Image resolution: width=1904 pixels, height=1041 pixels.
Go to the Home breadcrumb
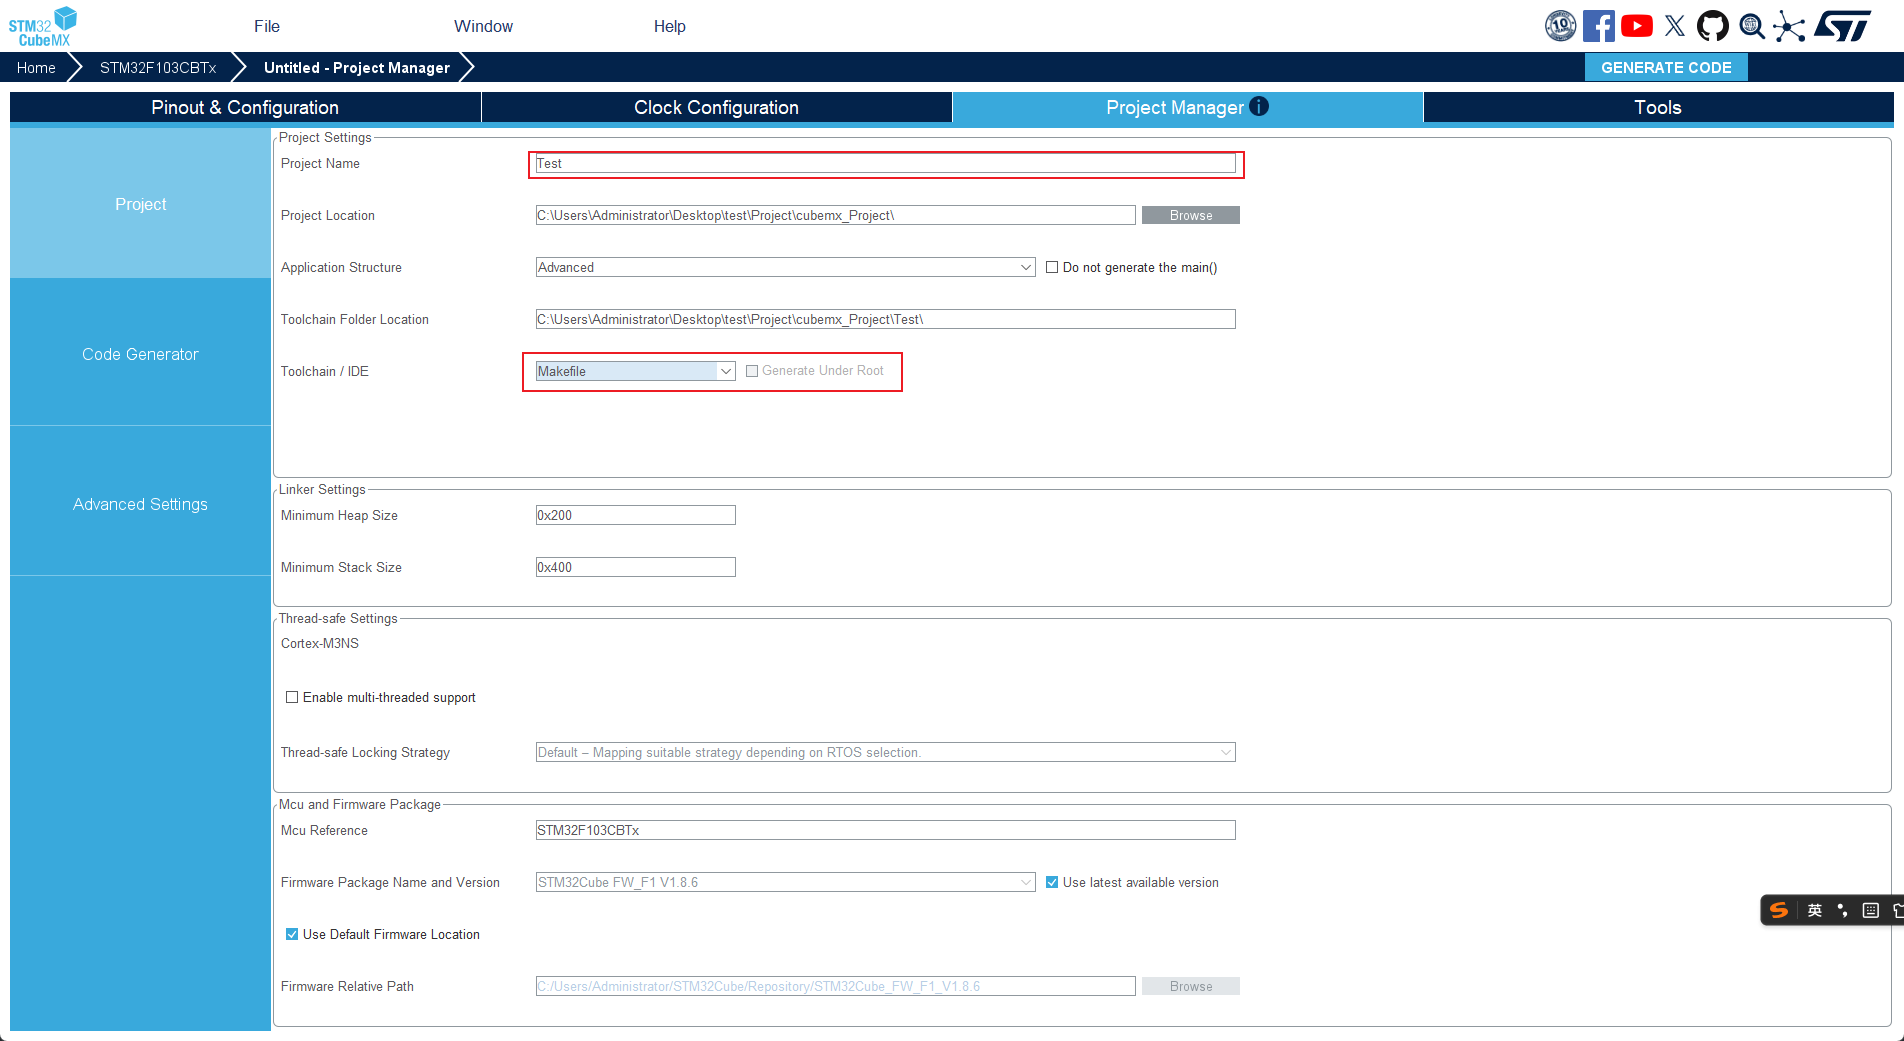pos(36,67)
